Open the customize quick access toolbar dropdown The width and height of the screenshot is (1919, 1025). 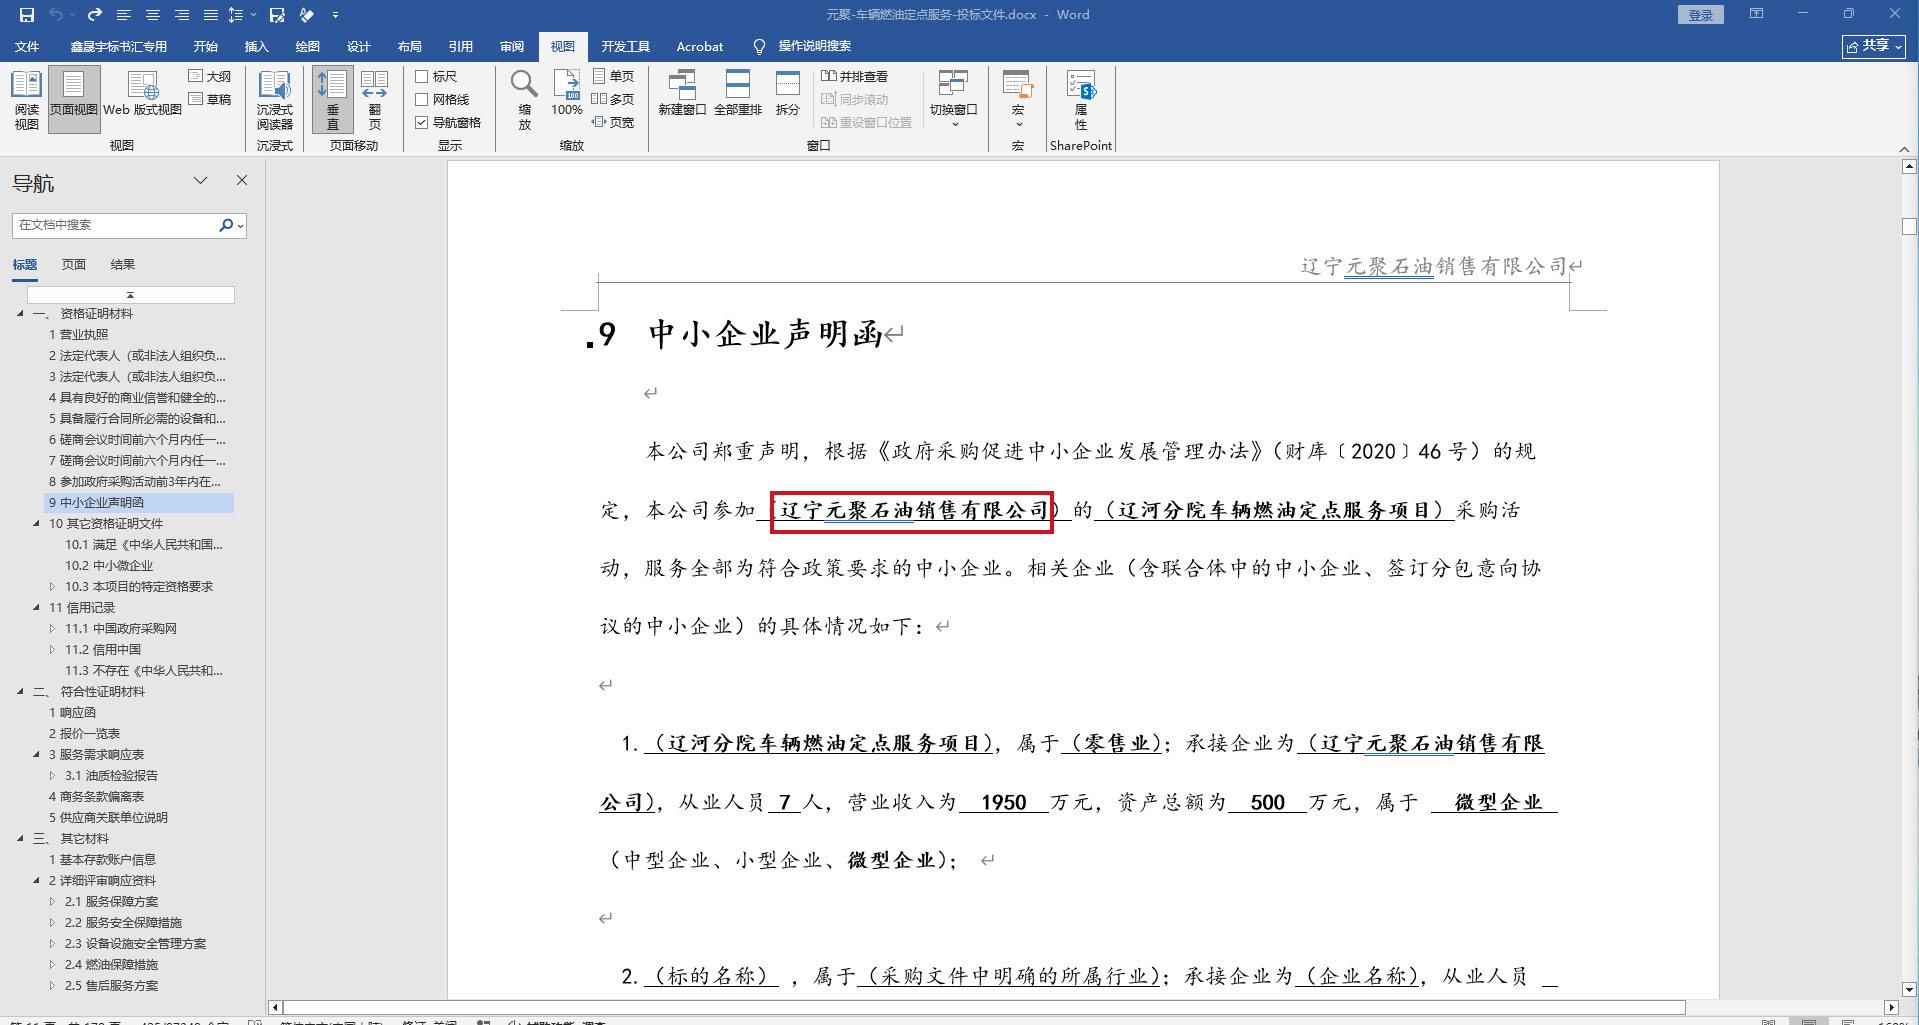335,15
